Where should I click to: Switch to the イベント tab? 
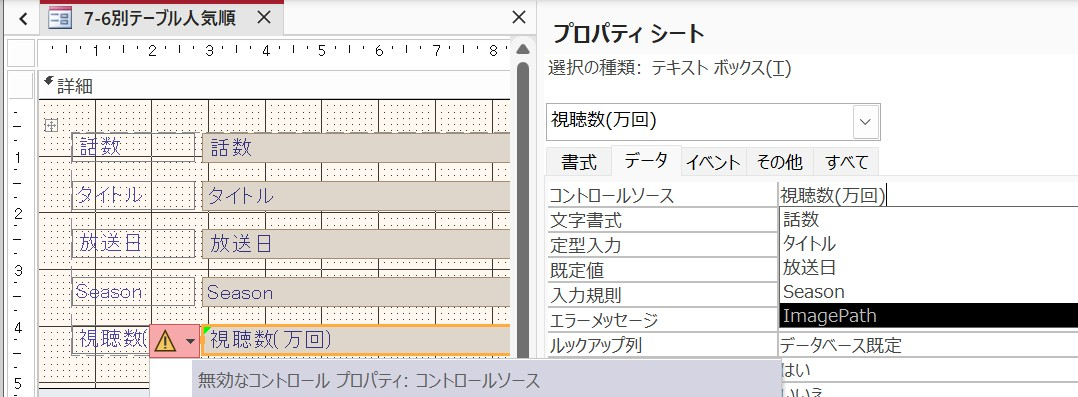[x=714, y=162]
